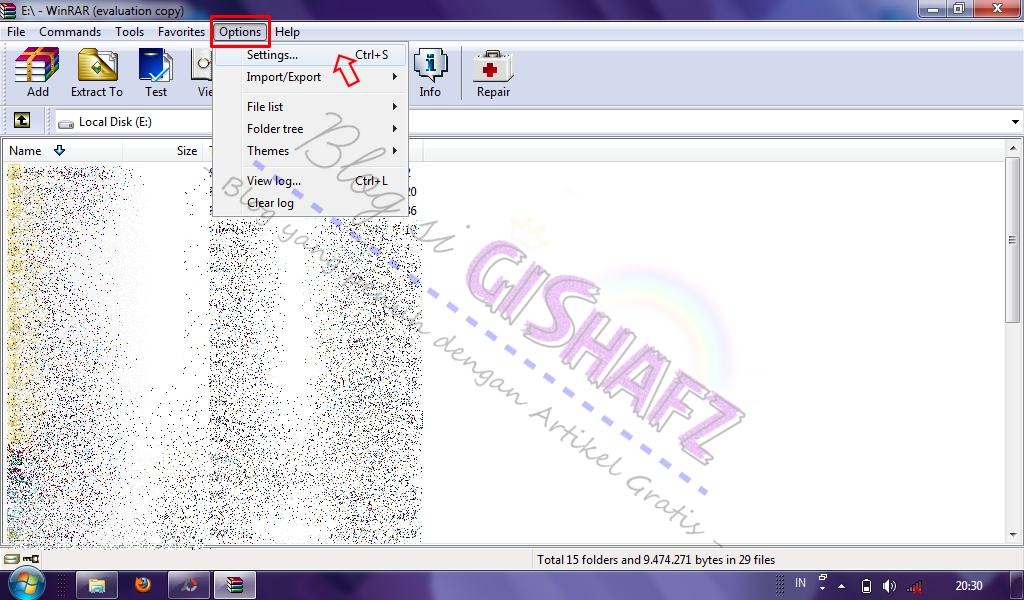The width and height of the screenshot is (1024, 600).
Task: Select the Extract To tool
Action: coord(96,70)
